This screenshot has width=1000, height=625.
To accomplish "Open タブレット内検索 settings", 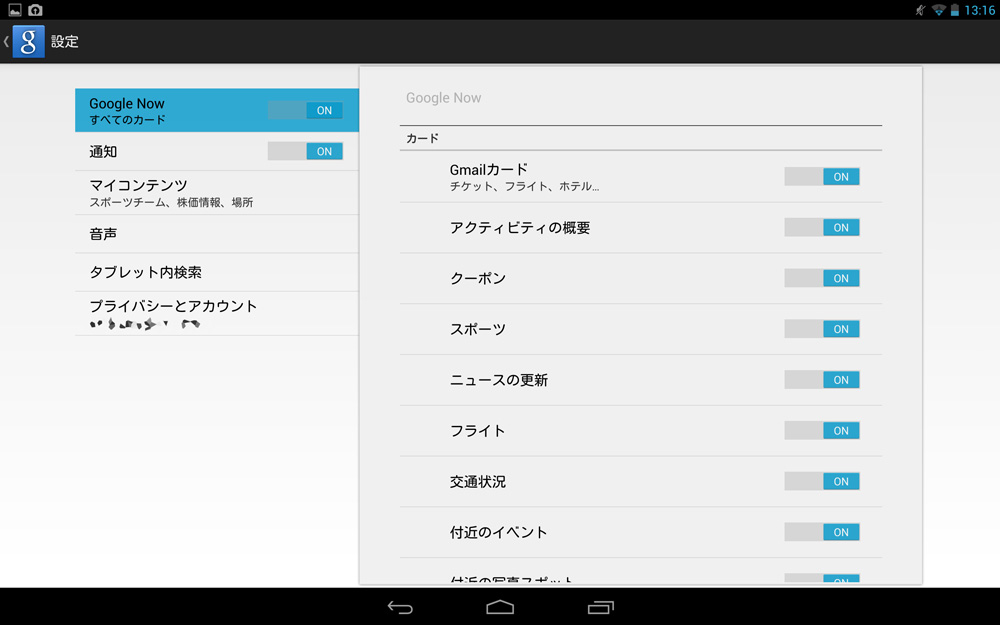I will [x=217, y=272].
